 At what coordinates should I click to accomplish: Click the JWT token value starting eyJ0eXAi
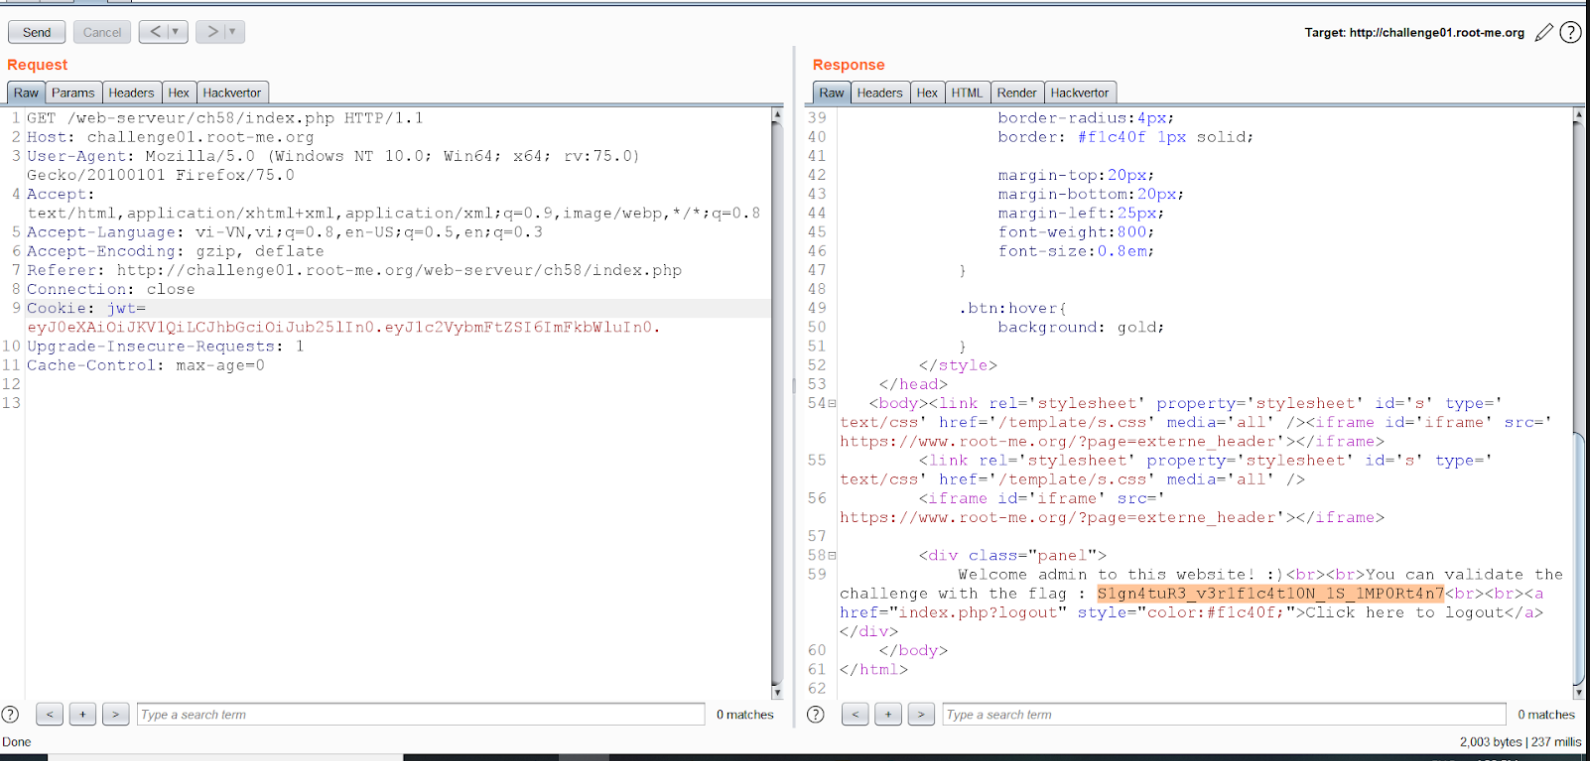(x=344, y=327)
